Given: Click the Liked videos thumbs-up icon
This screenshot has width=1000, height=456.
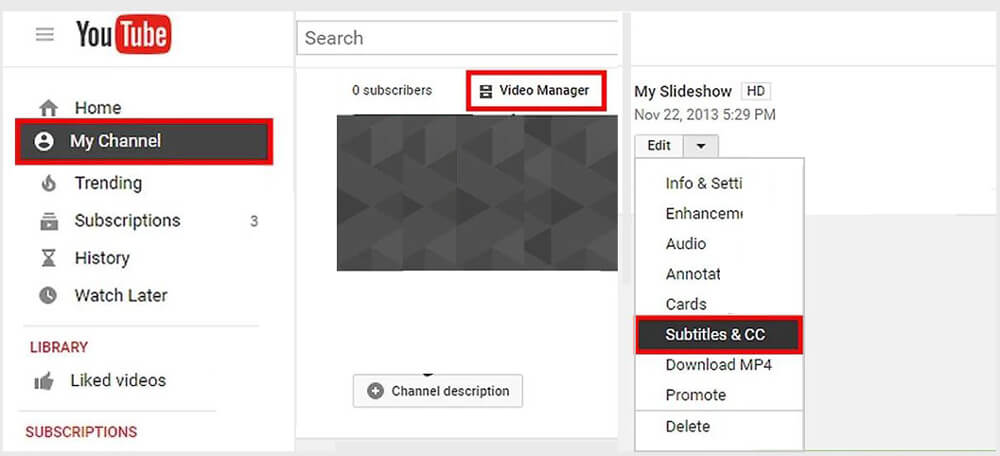Looking at the screenshot, I should [x=43, y=381].
